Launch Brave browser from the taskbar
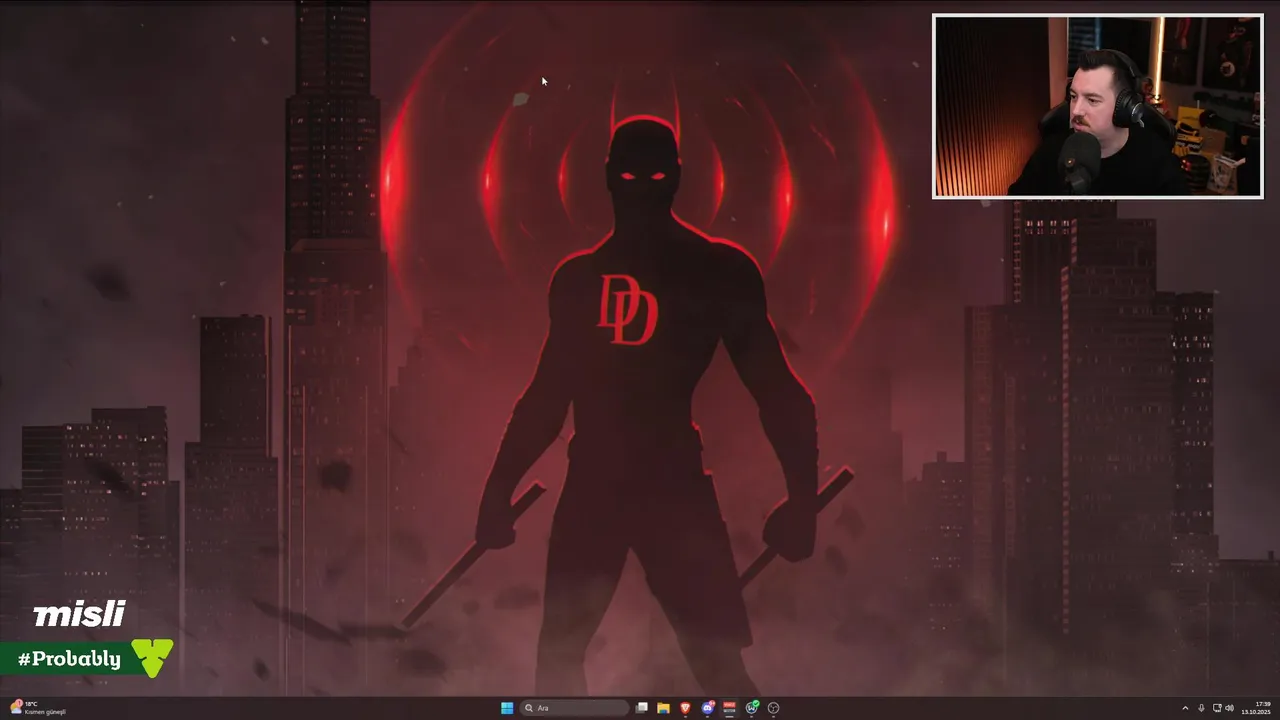 click(x=686, y=708)
